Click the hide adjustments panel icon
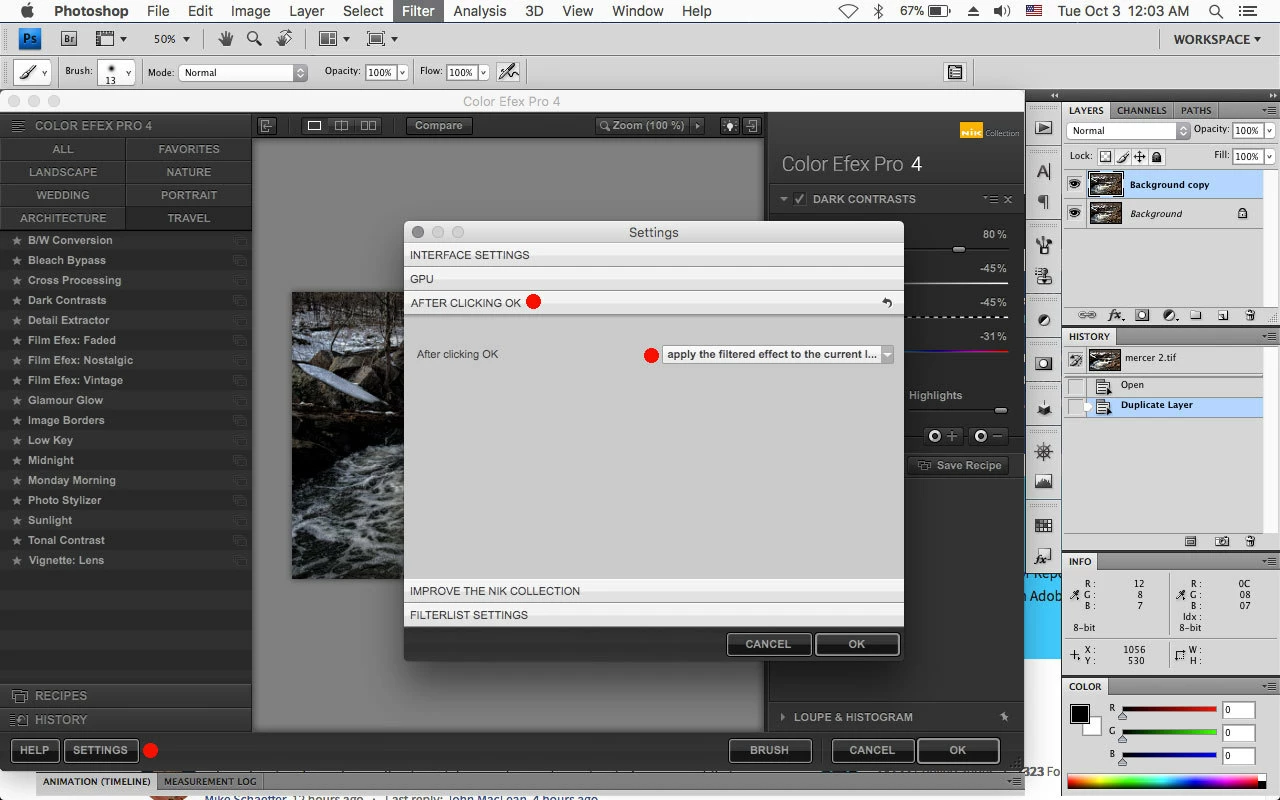The height and width of the screenshot is (800, 1280). tap(752, 126)
